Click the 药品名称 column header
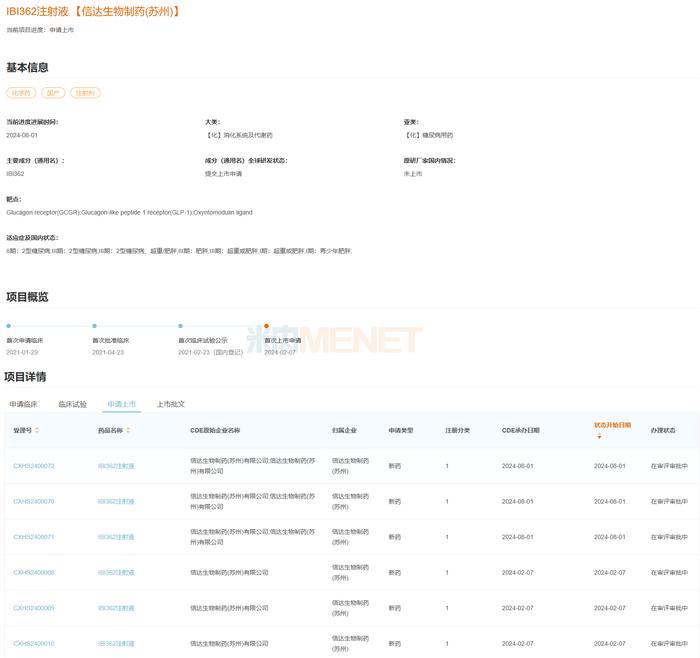The height and width of the screenshot is (658, 700). tap(110, 430)
